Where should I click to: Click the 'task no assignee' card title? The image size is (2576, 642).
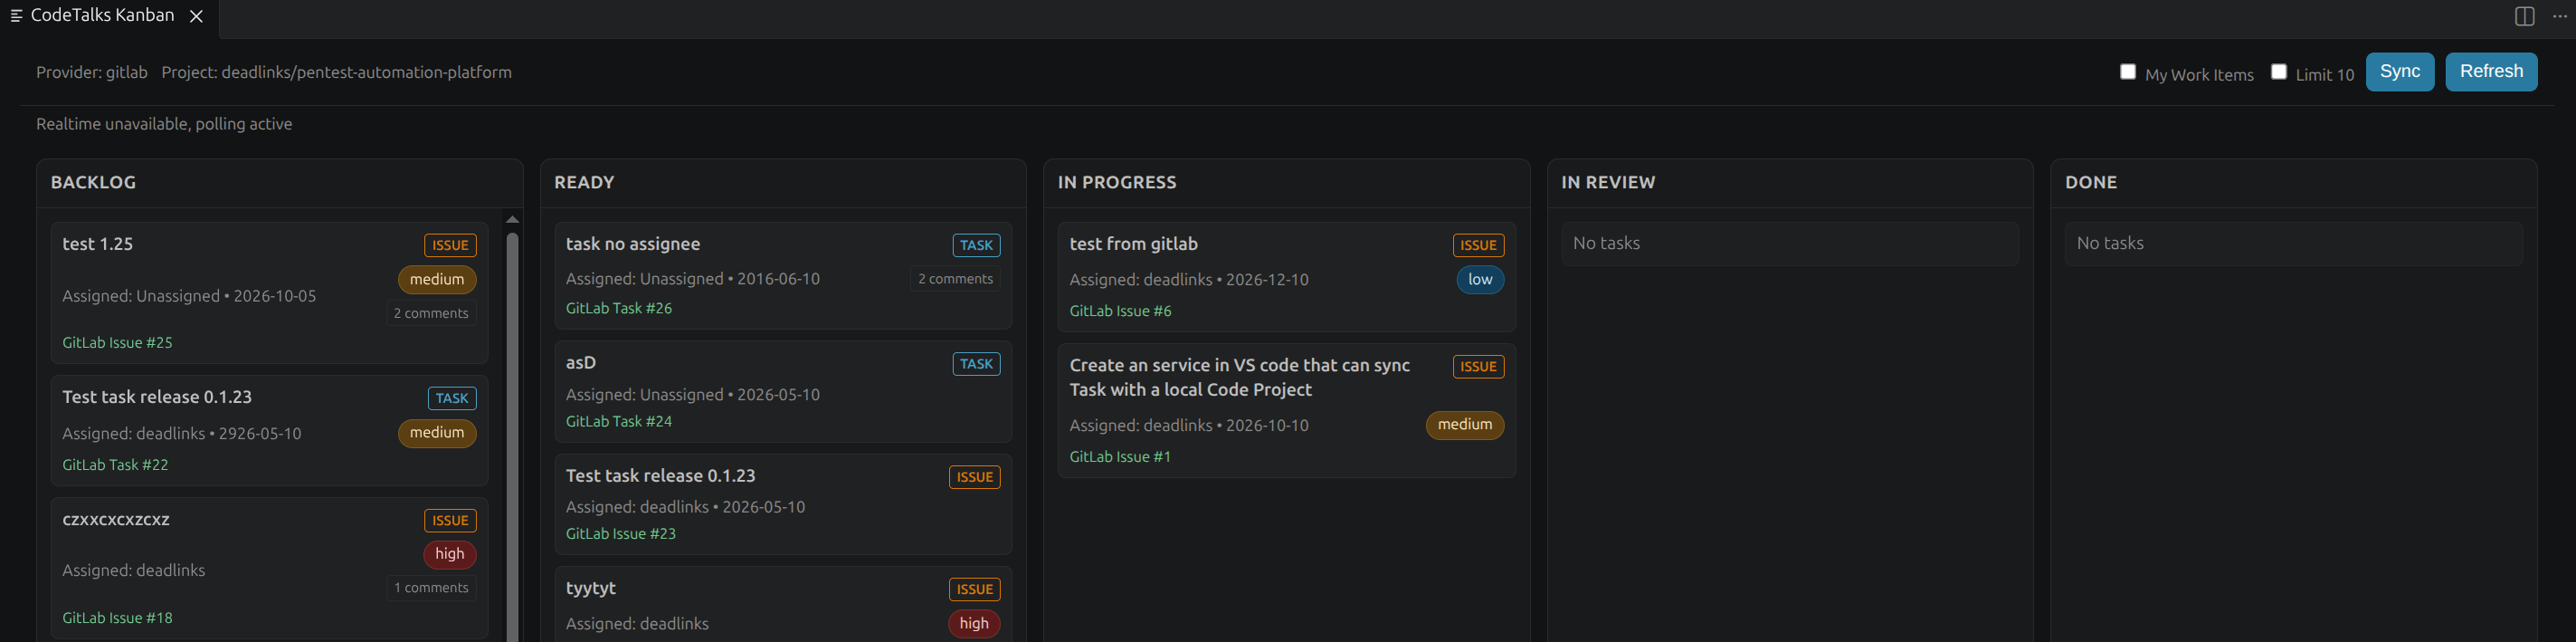coord(633,244)
